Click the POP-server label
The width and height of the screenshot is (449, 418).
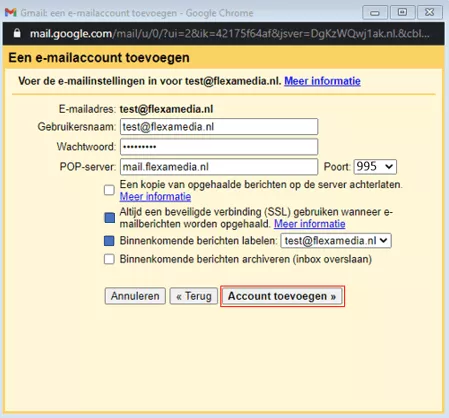tap(88, 167)
